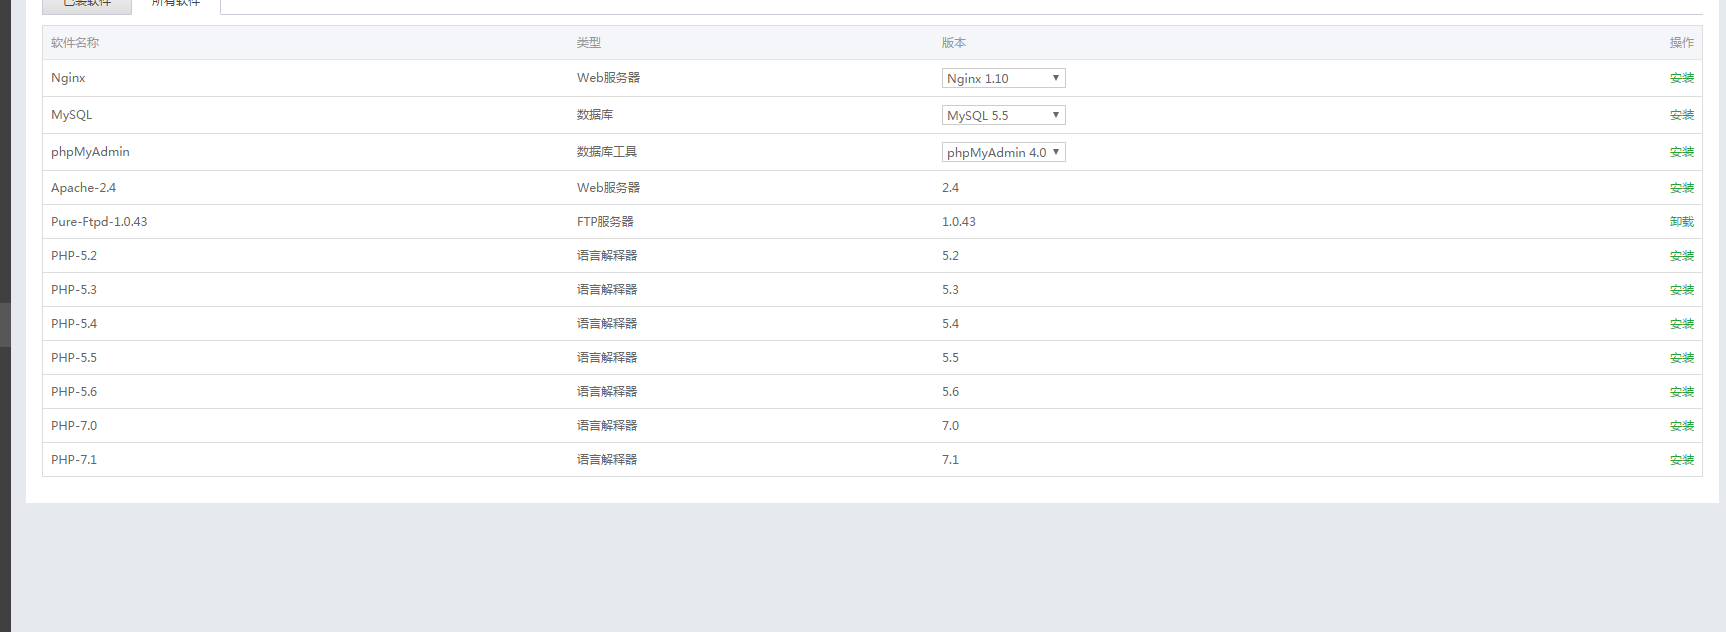Select the PHP-5.2 software name
This screenshot has height=632, width=1726.
(x=74, y=256)
